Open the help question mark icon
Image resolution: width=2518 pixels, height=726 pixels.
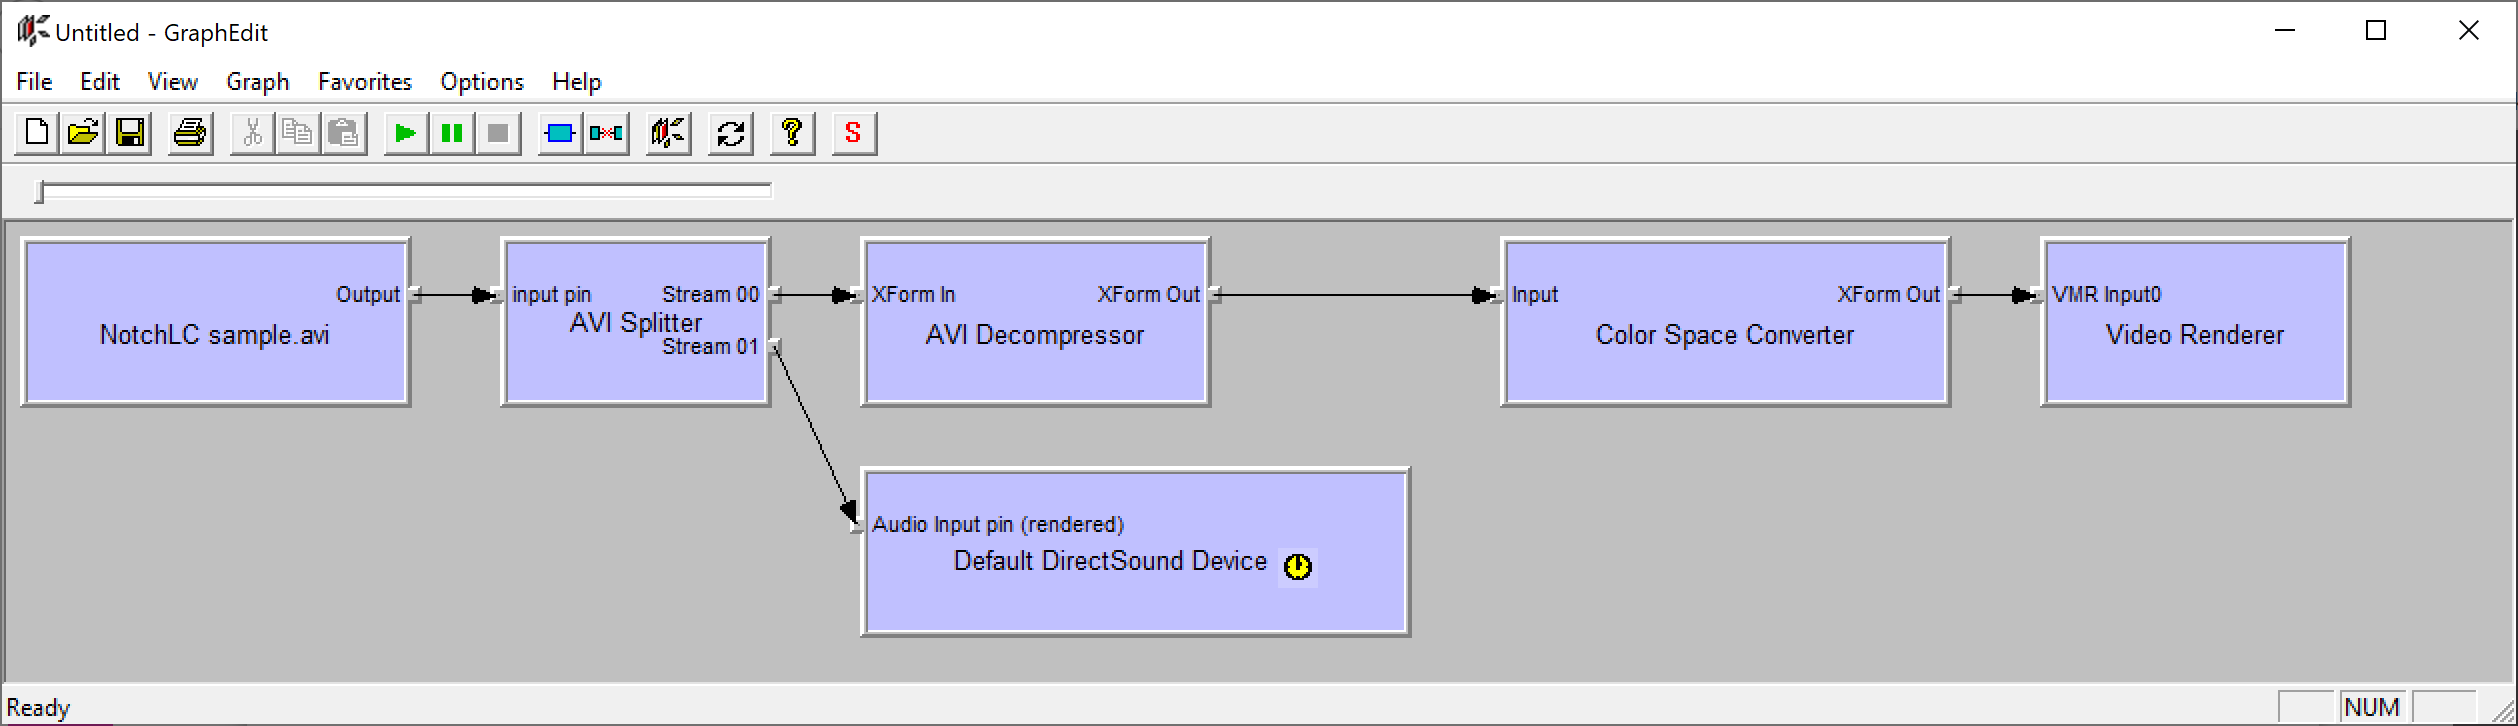pyautogui.click(x=792, y=133)
